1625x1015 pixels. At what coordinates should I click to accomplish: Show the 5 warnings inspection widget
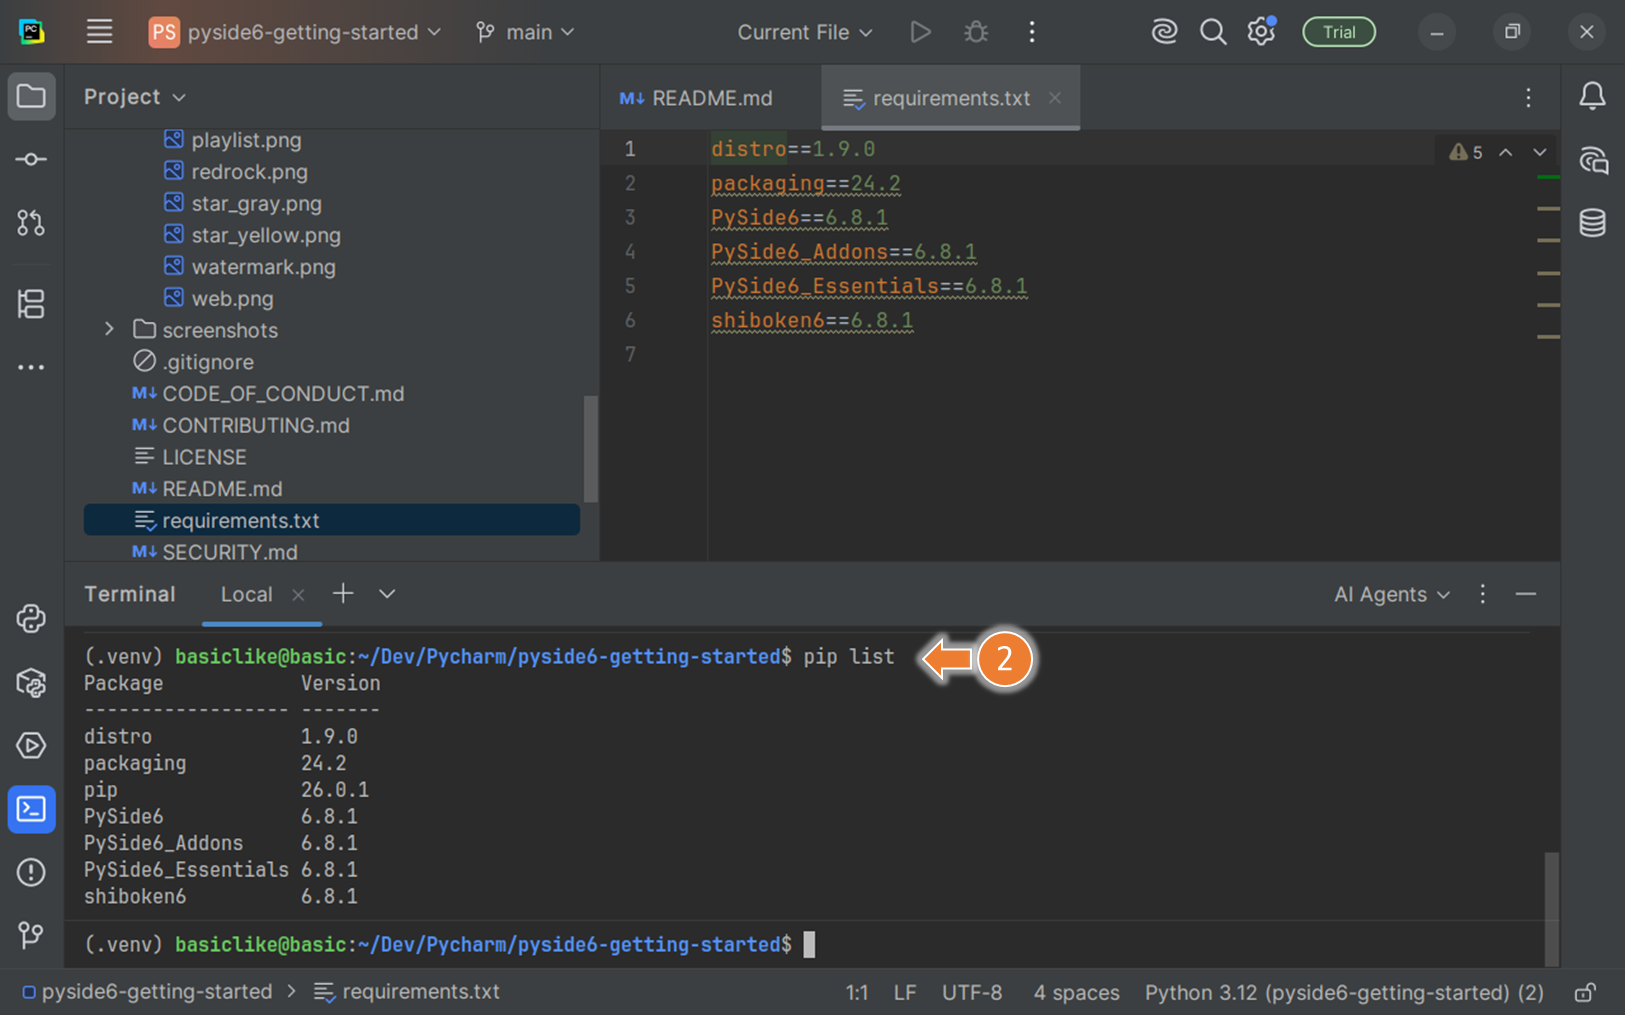[x=1467, y=152]
